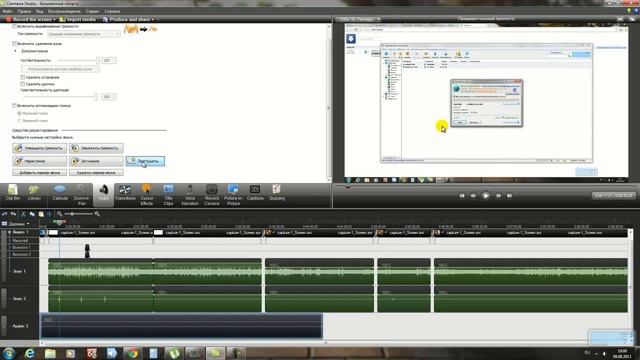Screen dimensions: 640x360
Task: Select the Audio tool tab
Action: point(103,193)
